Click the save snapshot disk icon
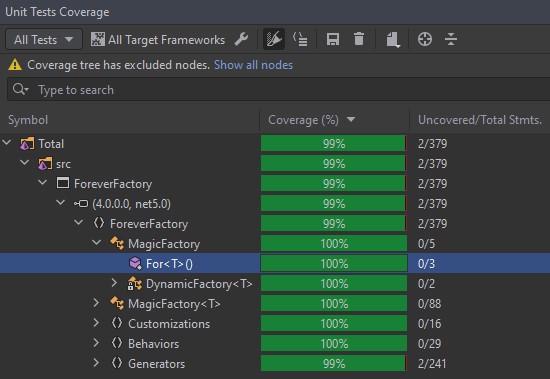 [x=333, y=39]
